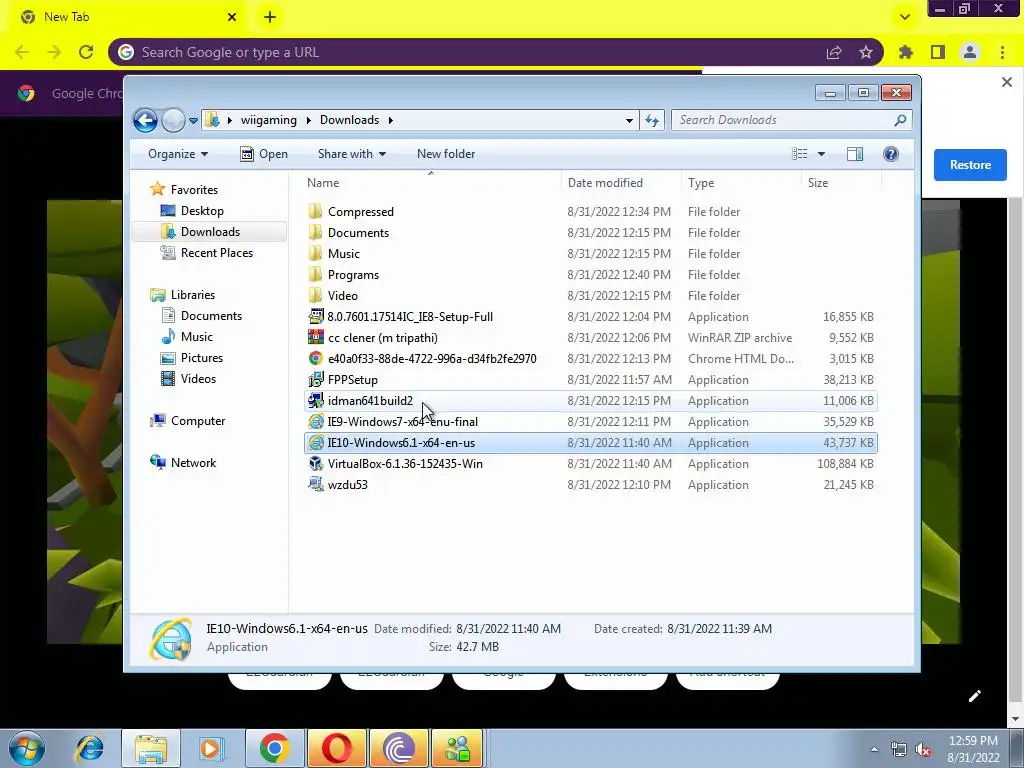Click the Open toolbar button
Image resolution: width=1024 pixels, height=768 pixels.
click(x=264, y=154)
